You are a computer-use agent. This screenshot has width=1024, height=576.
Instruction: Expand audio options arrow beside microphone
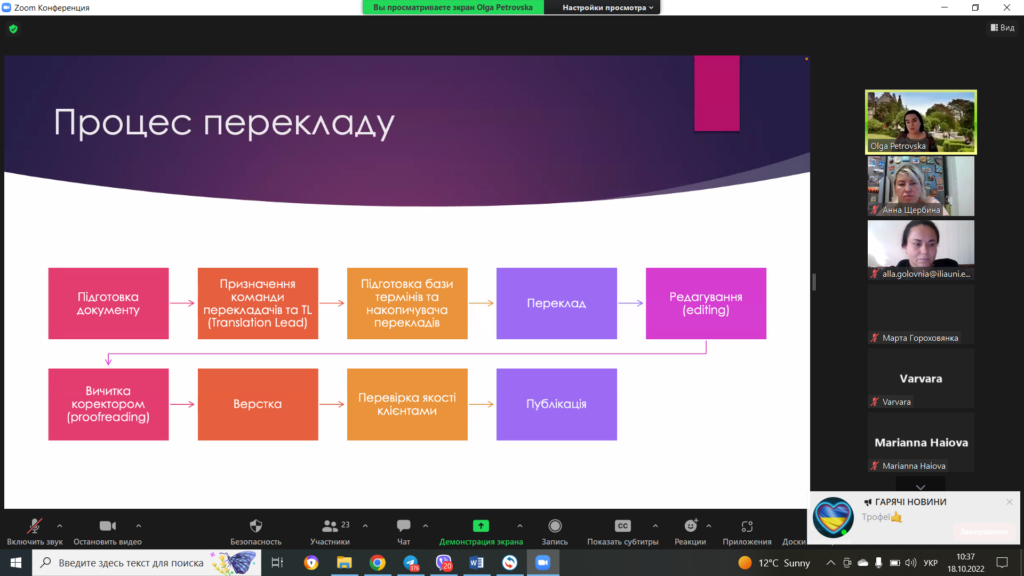coord(60,525)
